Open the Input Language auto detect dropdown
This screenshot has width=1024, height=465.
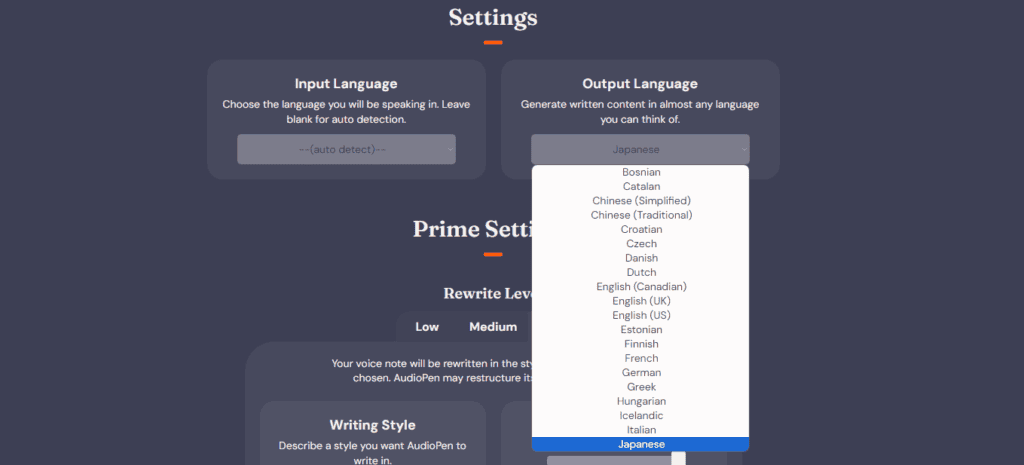346,150
